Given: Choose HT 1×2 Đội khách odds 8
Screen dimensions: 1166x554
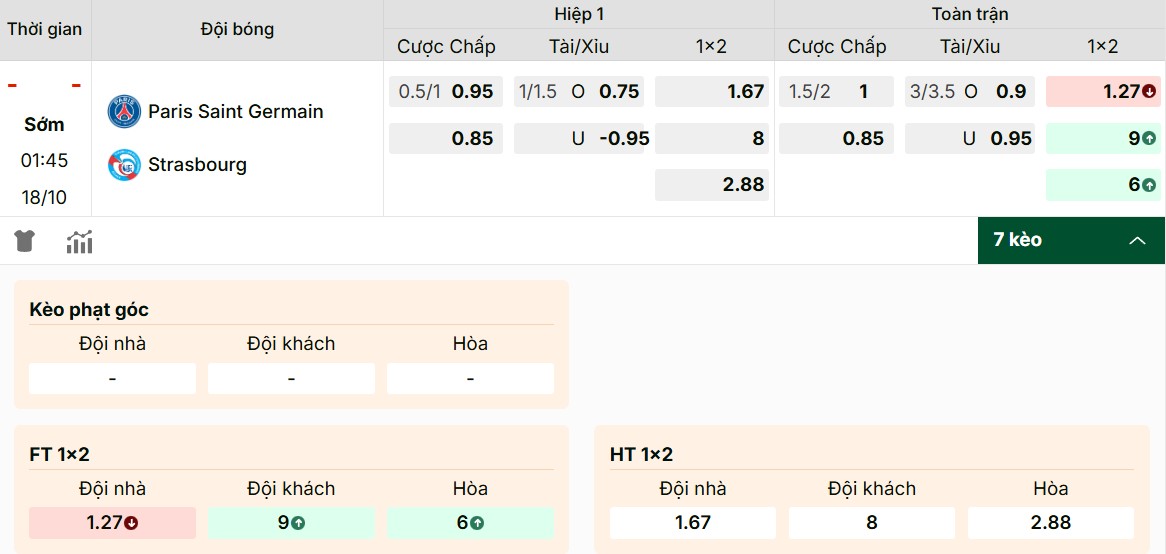Looking at the screenshot, I should pos(871,523).
